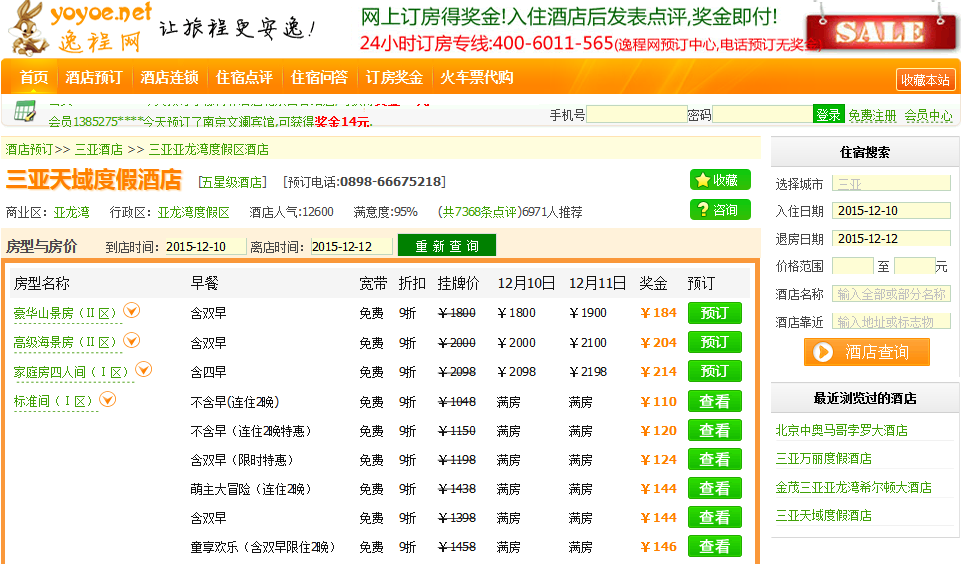Image resolution: width=963 pixels, height=564 pixels.
Task: Click the yoyoe.net rabbit logo
Action: pyautogui.click(x=78, y=27)
